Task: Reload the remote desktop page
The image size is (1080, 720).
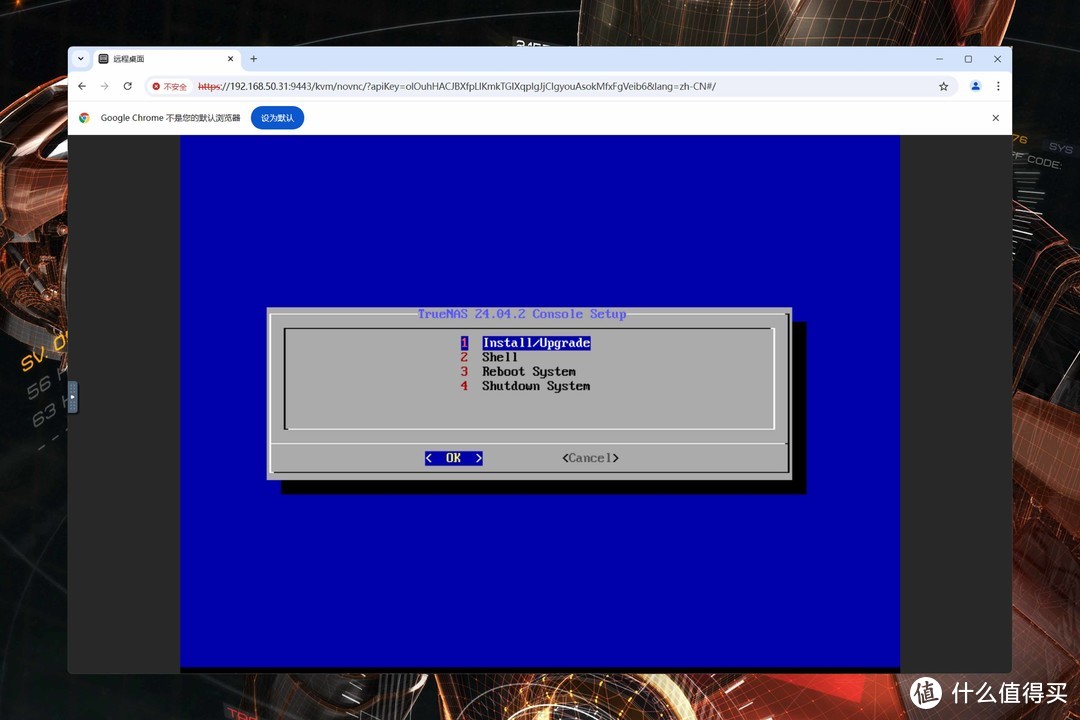Action: click(127, 86)
